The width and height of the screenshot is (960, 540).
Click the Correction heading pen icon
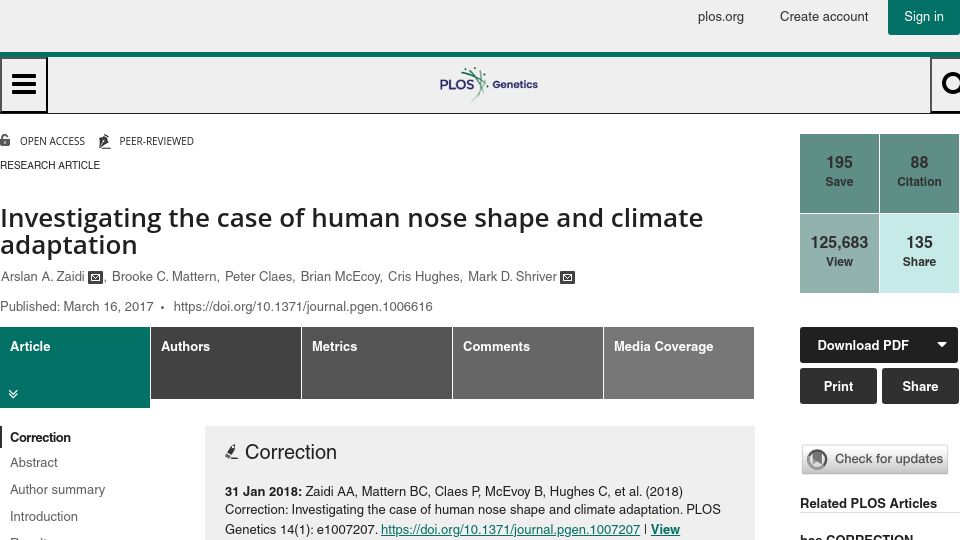coord(231,452)
